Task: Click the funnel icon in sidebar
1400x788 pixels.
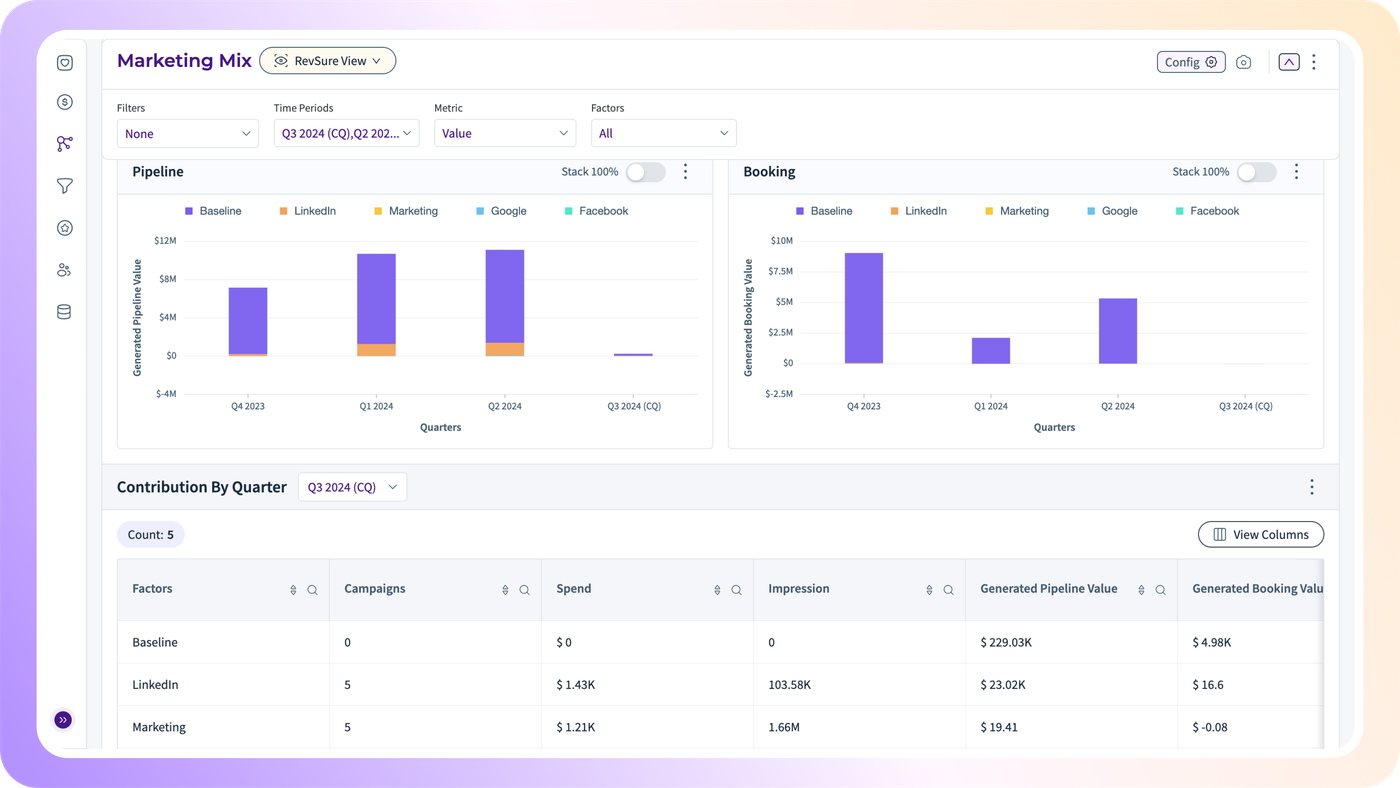Action: coord(65,186)
